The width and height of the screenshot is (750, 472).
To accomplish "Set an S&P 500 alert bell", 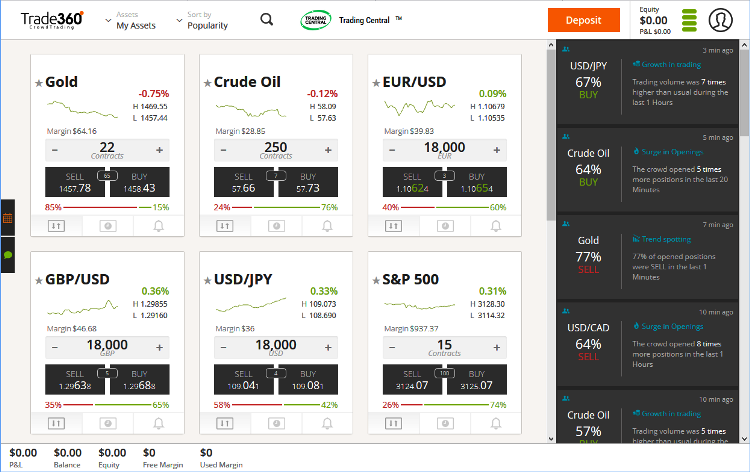I will (496, 423).
